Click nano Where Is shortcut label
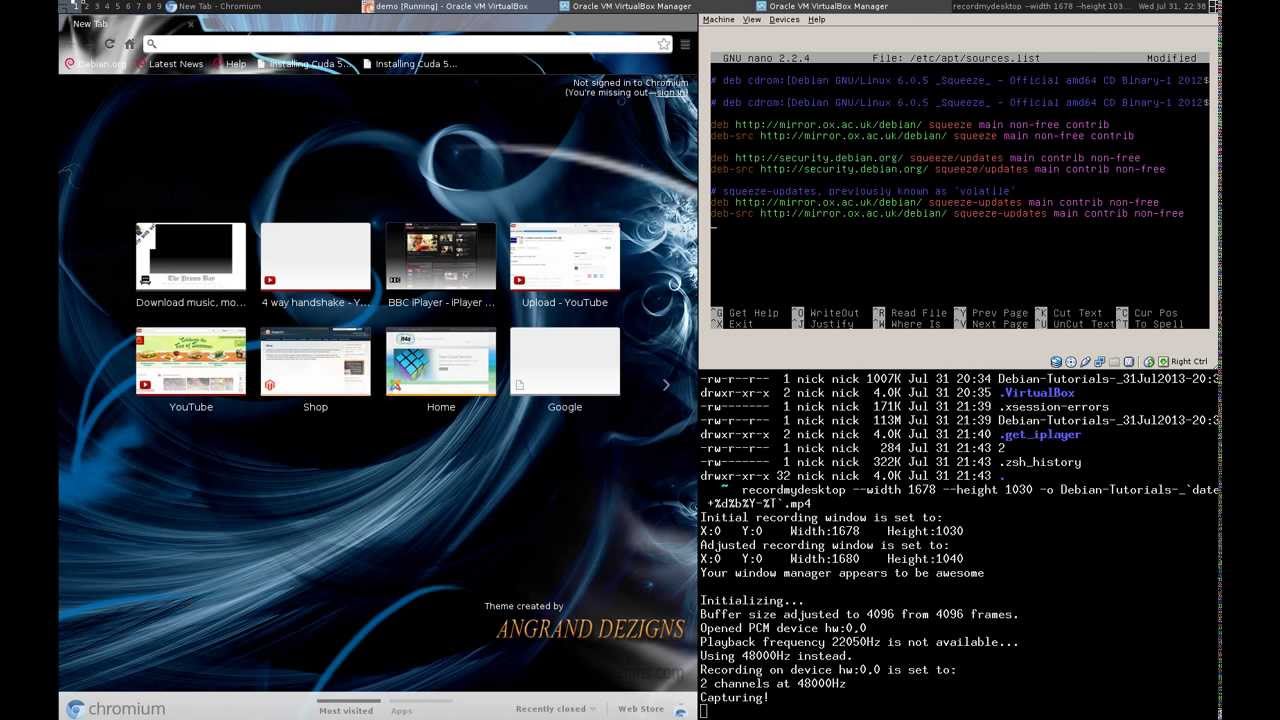Image resolution: width=1280 pixels, height=720 pixels. (x=915, y=324)
